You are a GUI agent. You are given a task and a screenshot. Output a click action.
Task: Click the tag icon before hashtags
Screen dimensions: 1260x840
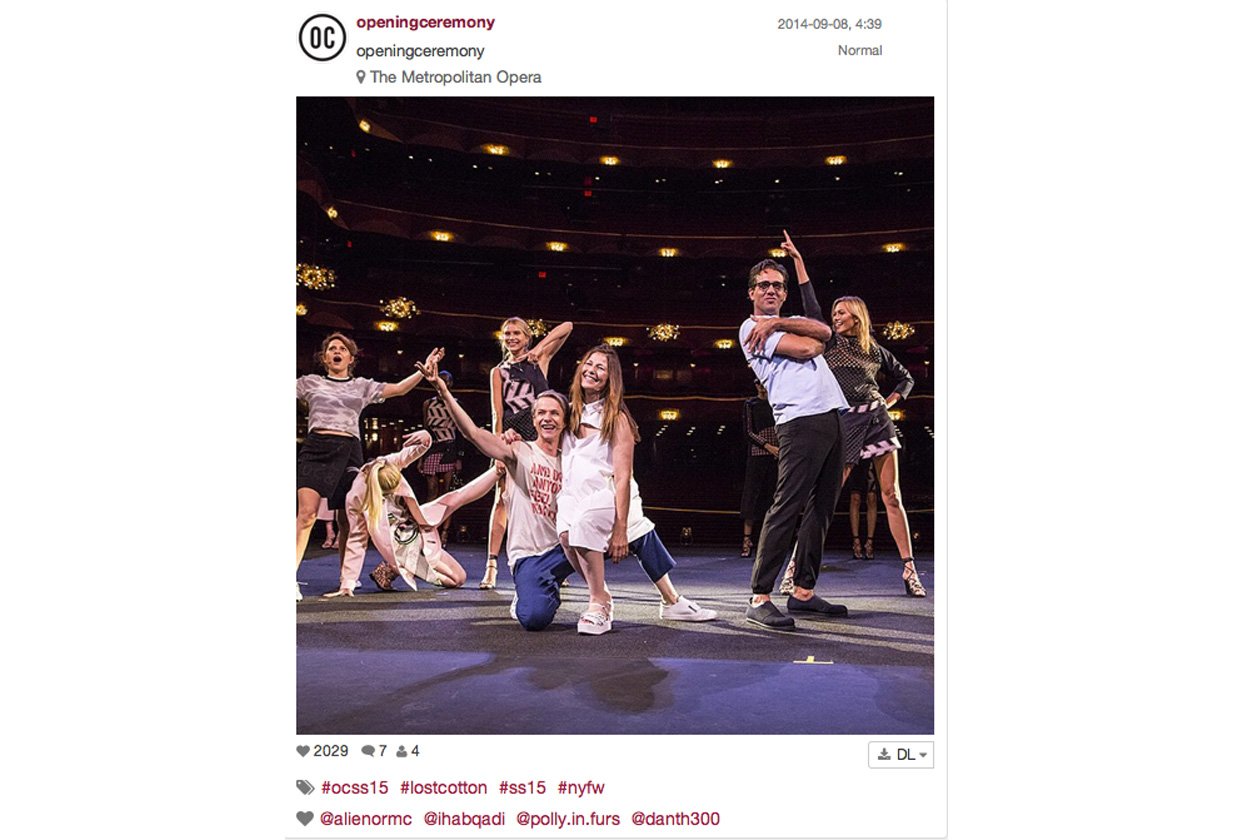tap(305, 788)
